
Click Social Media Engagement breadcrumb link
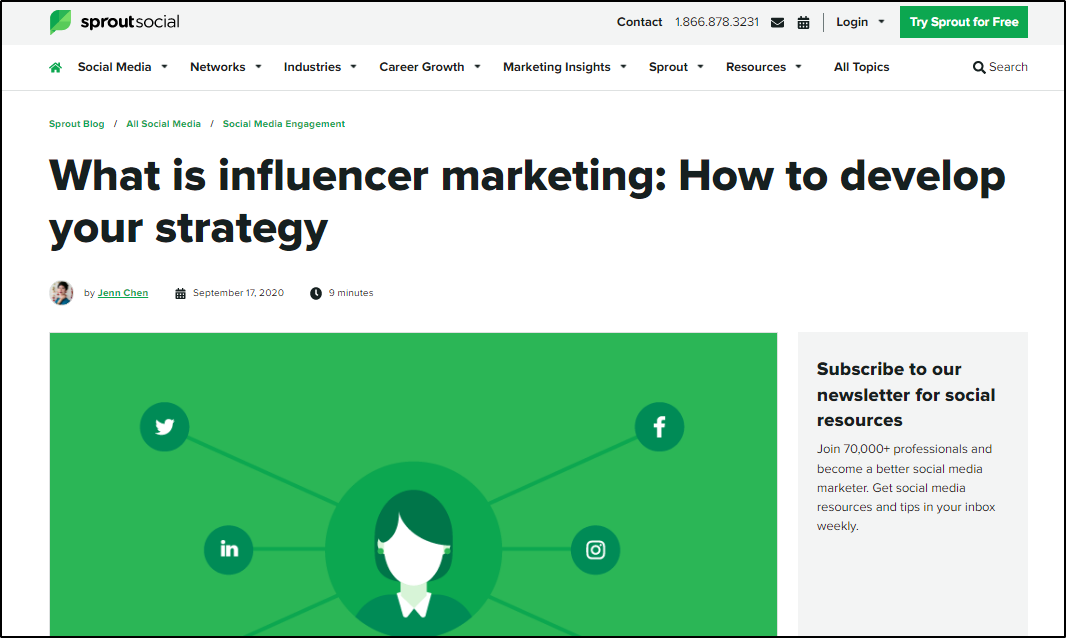coord(284,124)
